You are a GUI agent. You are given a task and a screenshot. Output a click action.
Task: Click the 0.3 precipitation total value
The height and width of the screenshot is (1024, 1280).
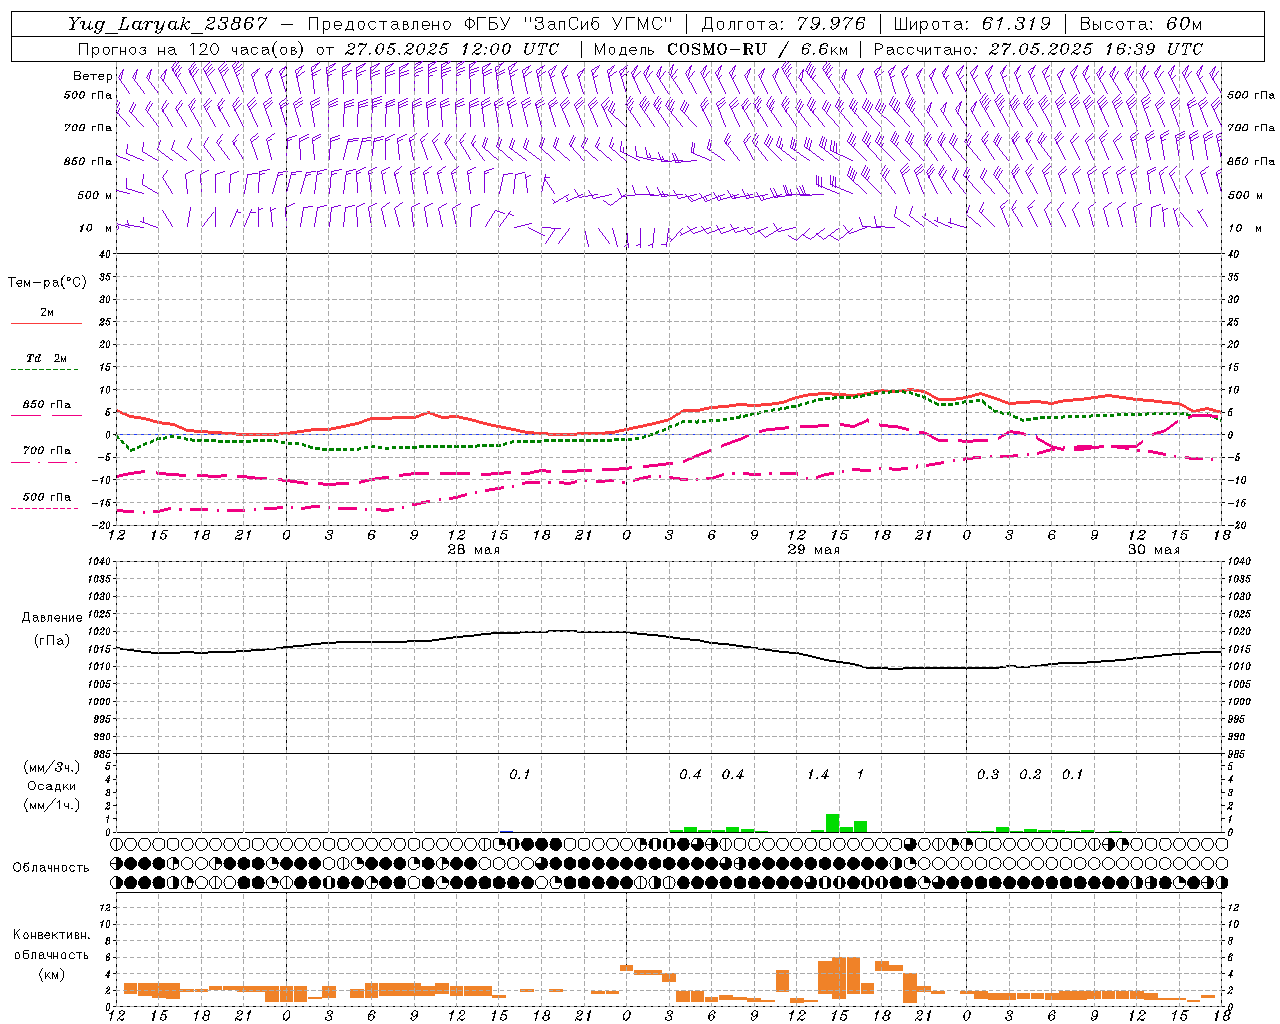(x=988, y=774)
